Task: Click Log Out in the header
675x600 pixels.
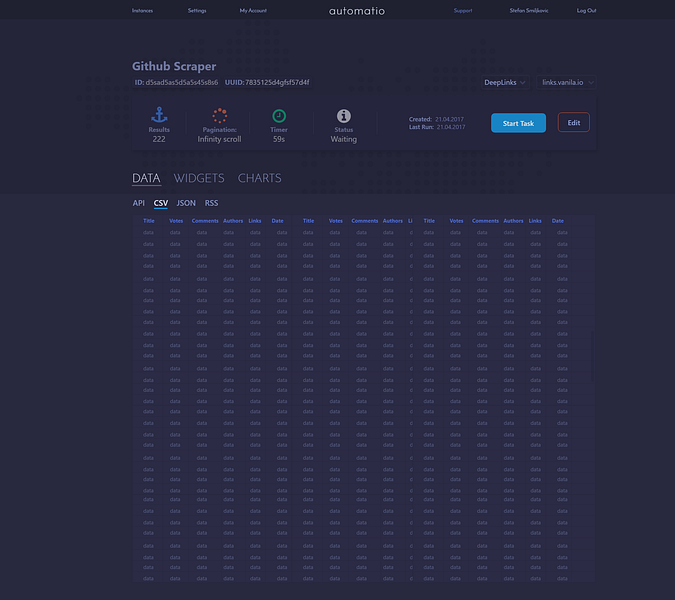Action: click(x=586, y=11)
